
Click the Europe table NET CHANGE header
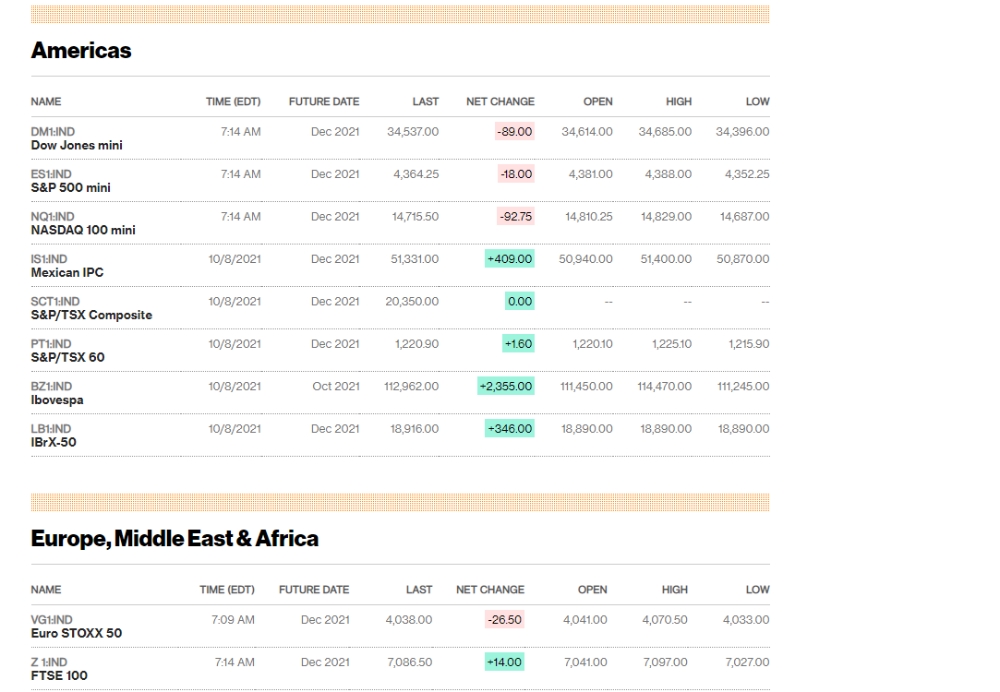coord(490,590)
